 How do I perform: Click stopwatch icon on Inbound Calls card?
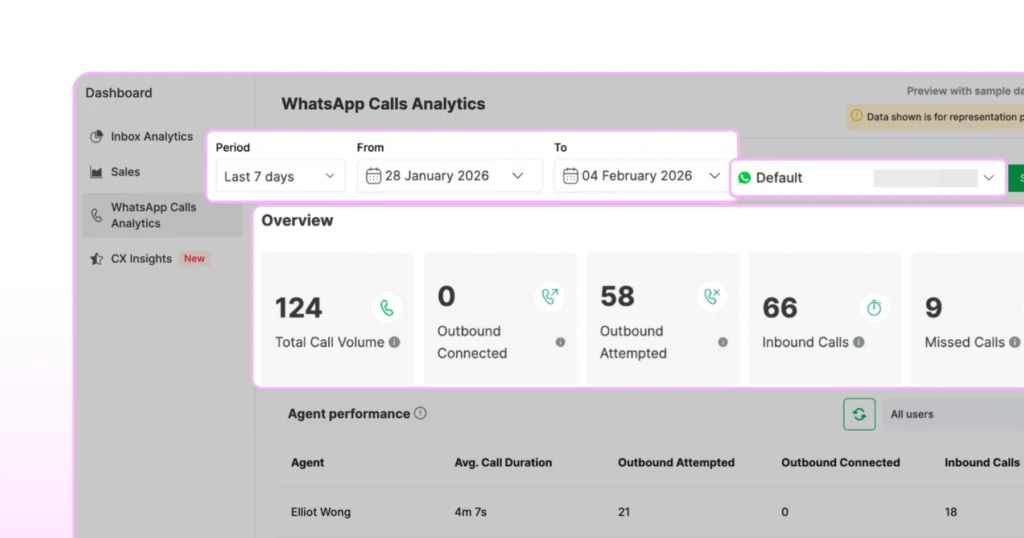(874, 308)
